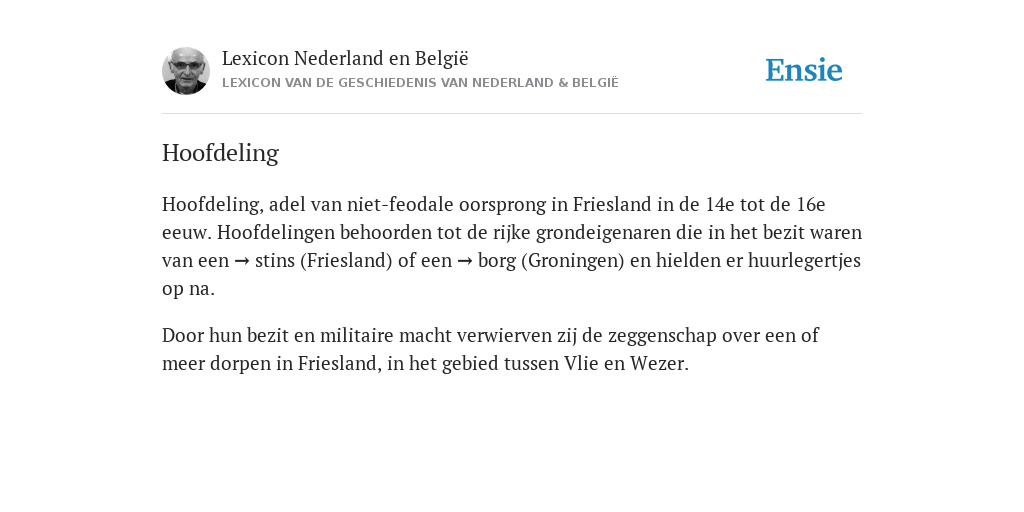1024x512 pixels.
Task: Click the arrow icon before borg
Action: pyautogui.click(x=465, y=261)
